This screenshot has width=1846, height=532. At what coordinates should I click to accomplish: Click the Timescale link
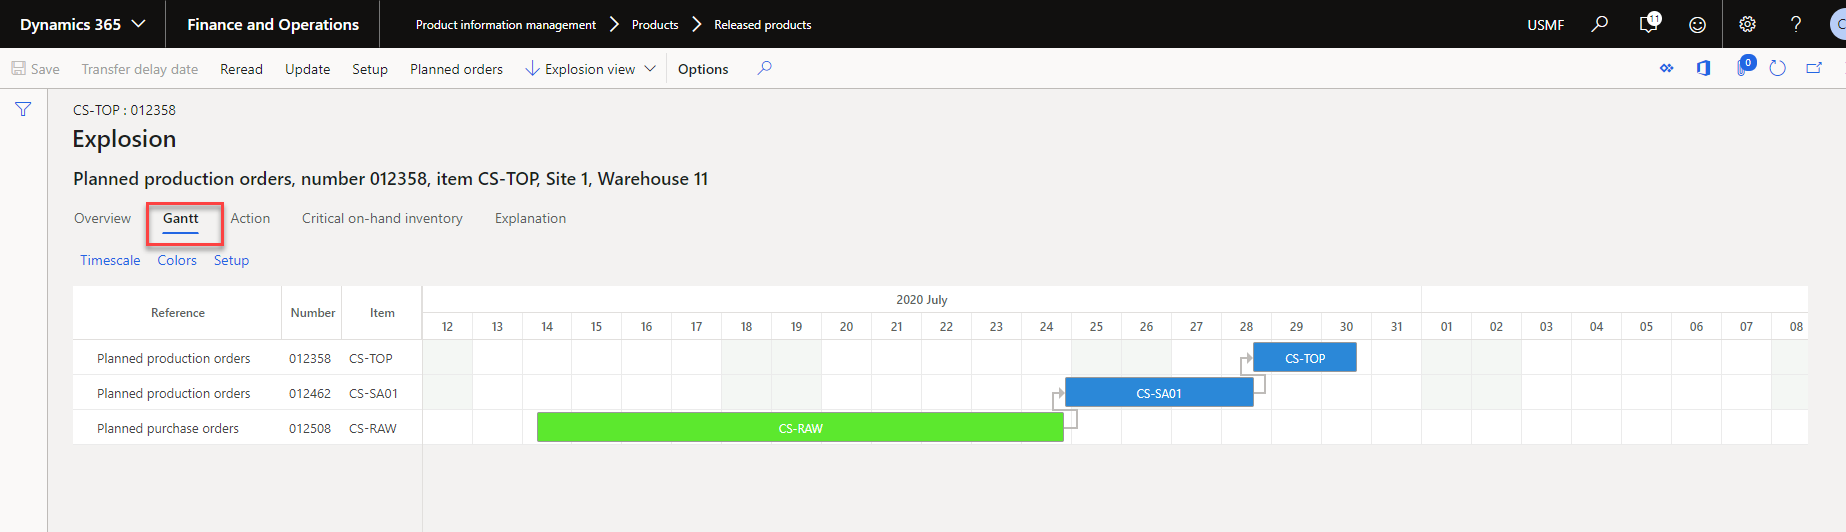[110, 260]
